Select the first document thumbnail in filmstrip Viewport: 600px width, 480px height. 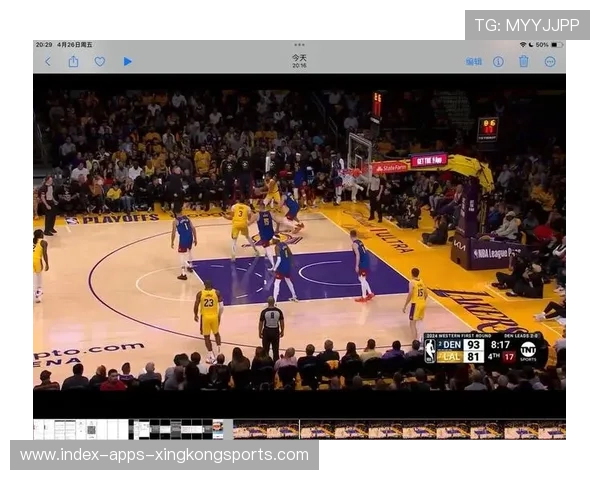coord(43,429)
